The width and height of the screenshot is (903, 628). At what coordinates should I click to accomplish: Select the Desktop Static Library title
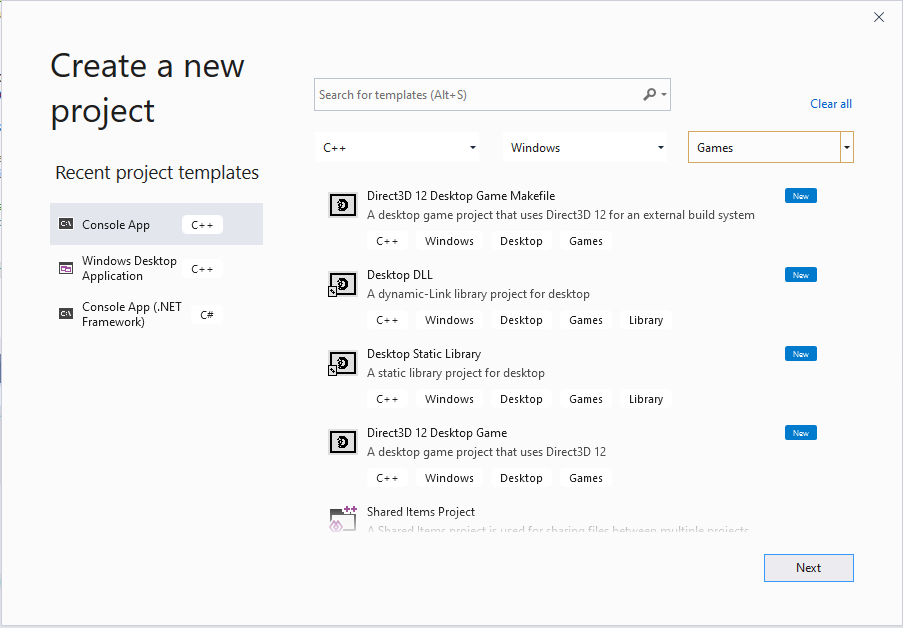[x=424, y=354]
